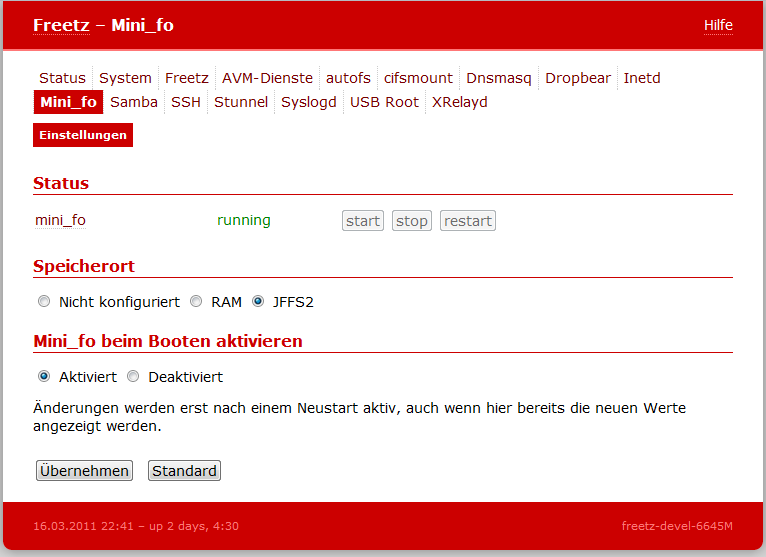Open the System tab
Viewport: 766px width, 557px height.
coord(125,78)
